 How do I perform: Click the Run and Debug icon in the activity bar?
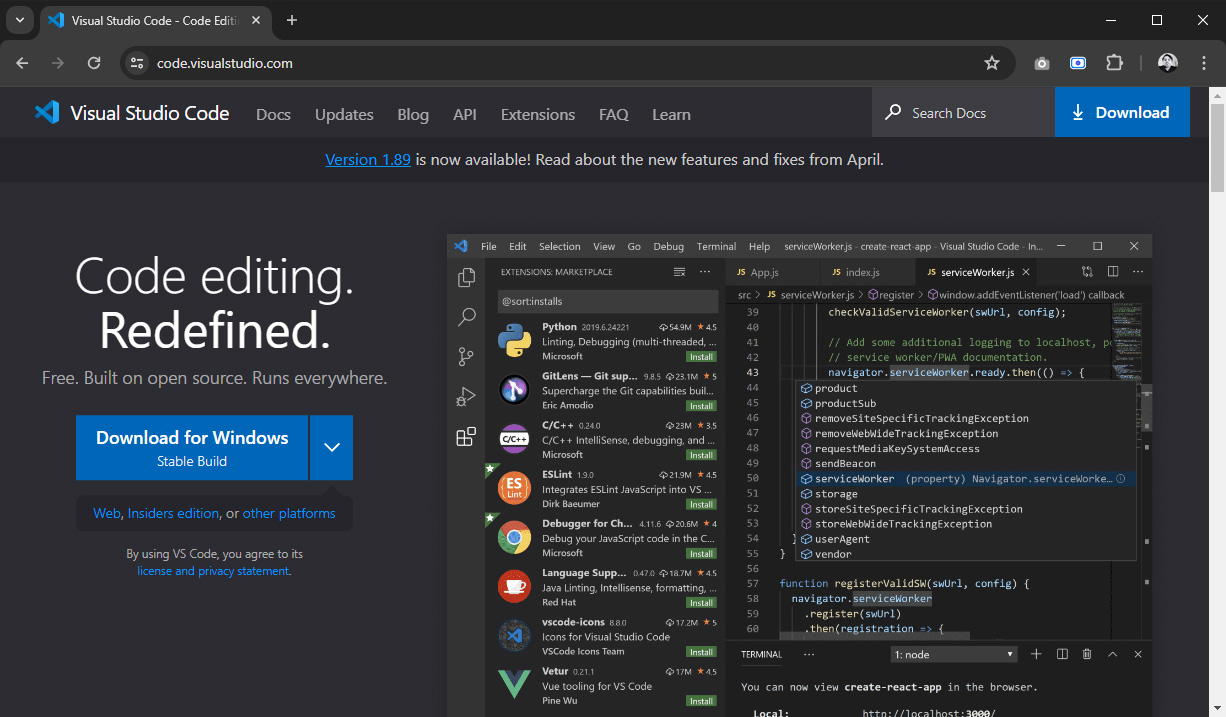pyautogui.click(x=466, y=397)
